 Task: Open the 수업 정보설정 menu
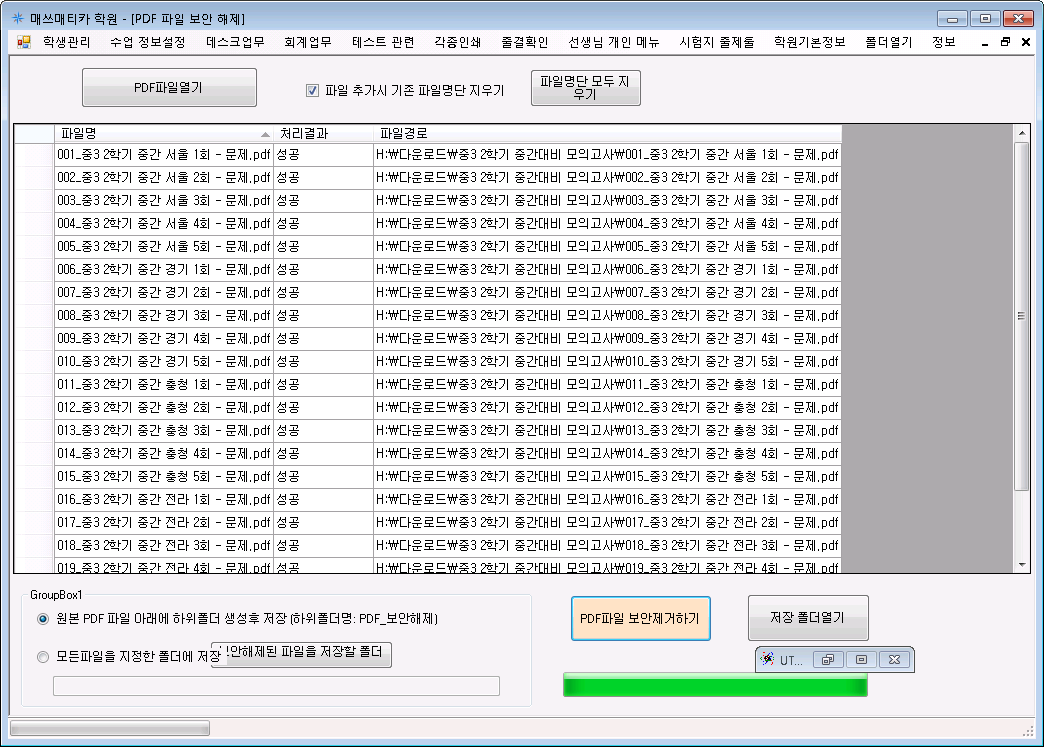148,42
